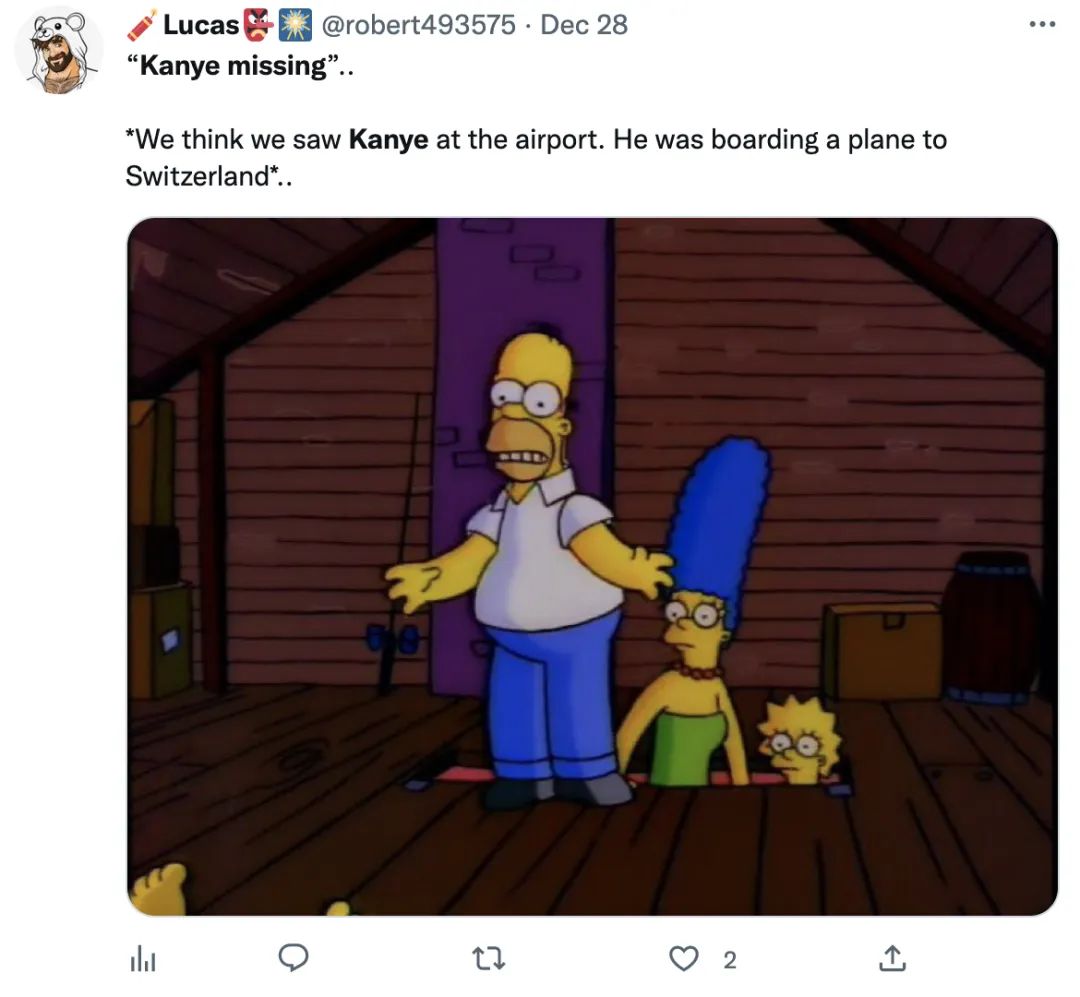Click the like count number 2

coord(730,960)
